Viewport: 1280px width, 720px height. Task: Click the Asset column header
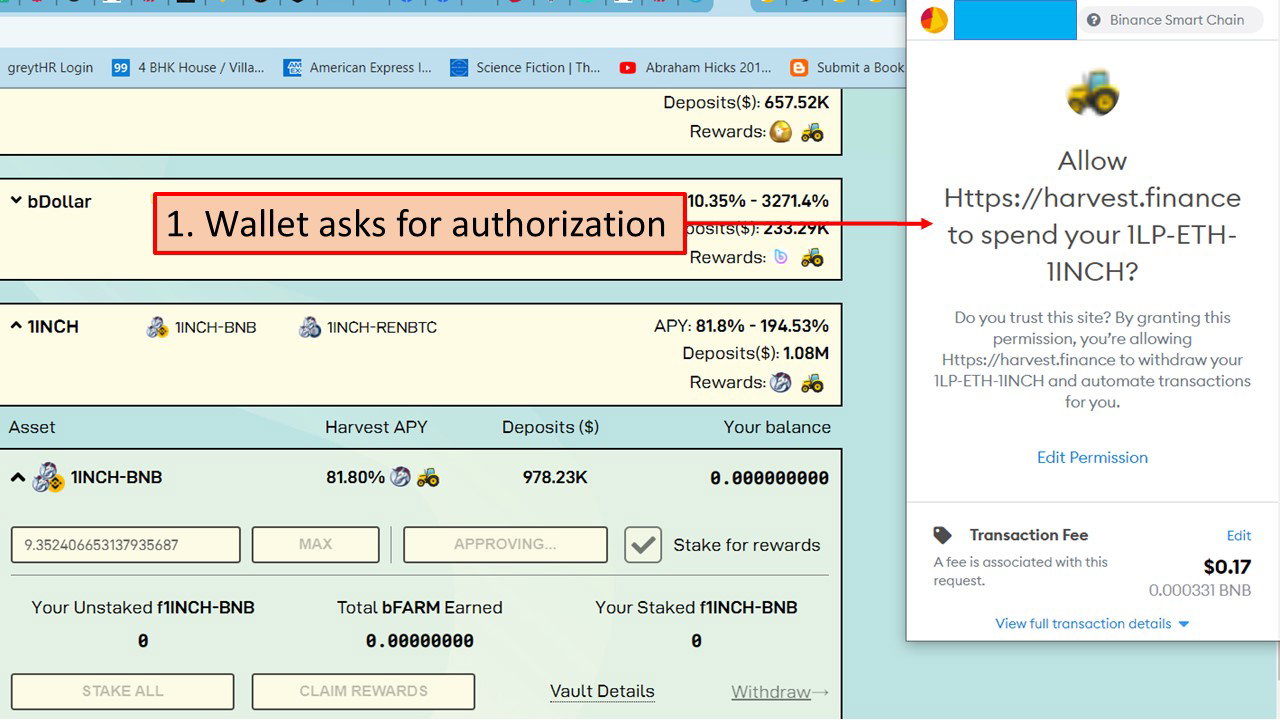32,427
